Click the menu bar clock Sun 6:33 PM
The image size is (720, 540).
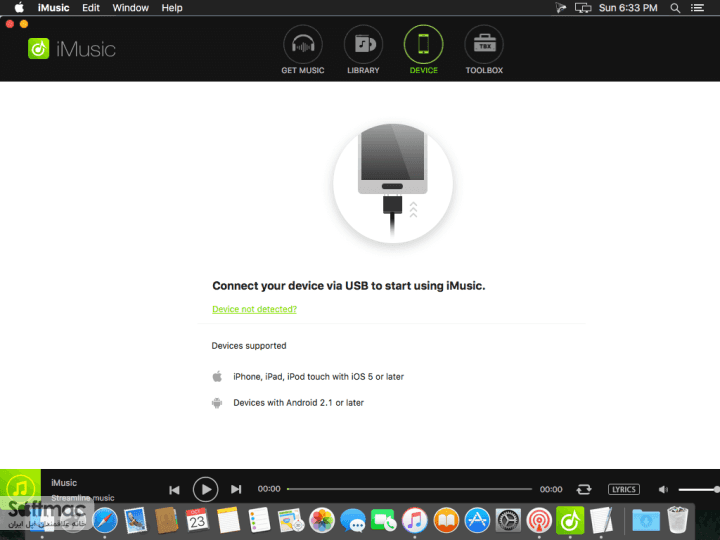click(628, 8)
